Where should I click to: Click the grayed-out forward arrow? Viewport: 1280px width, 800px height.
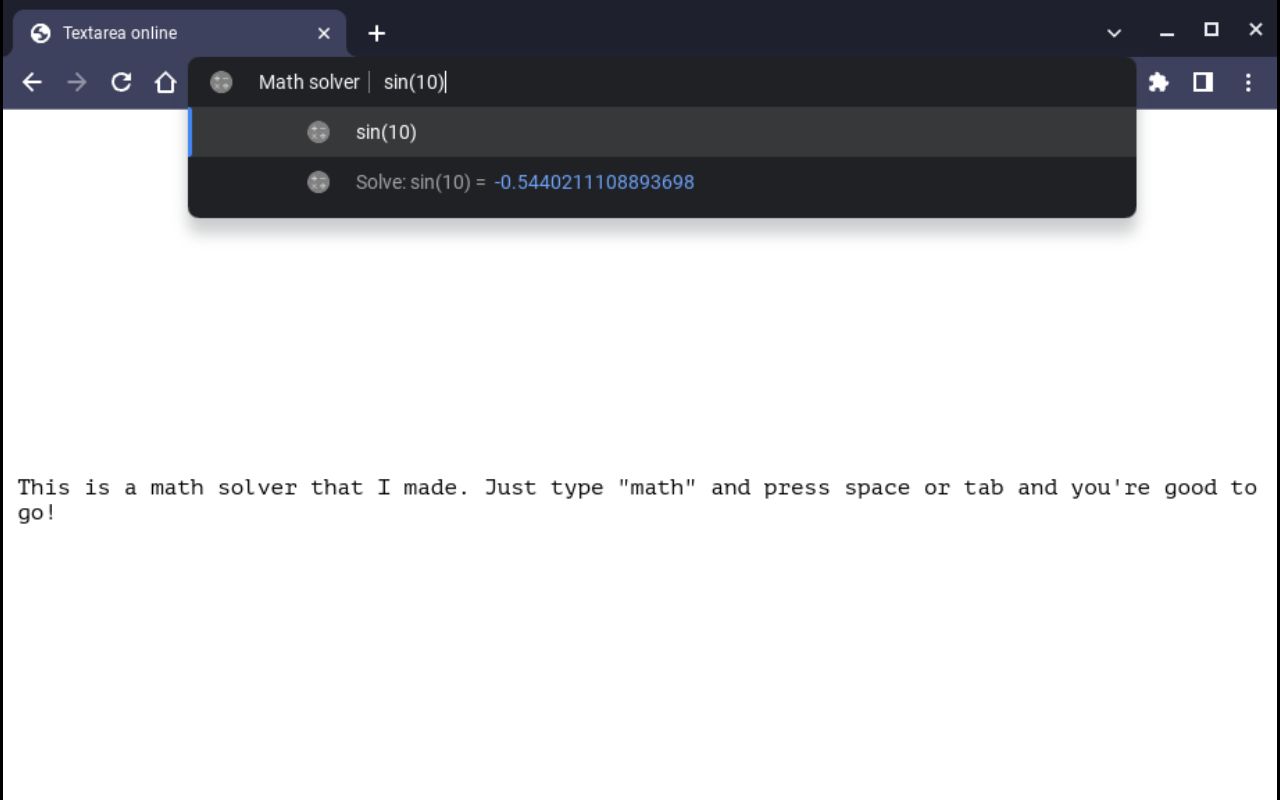coord(76,82)
